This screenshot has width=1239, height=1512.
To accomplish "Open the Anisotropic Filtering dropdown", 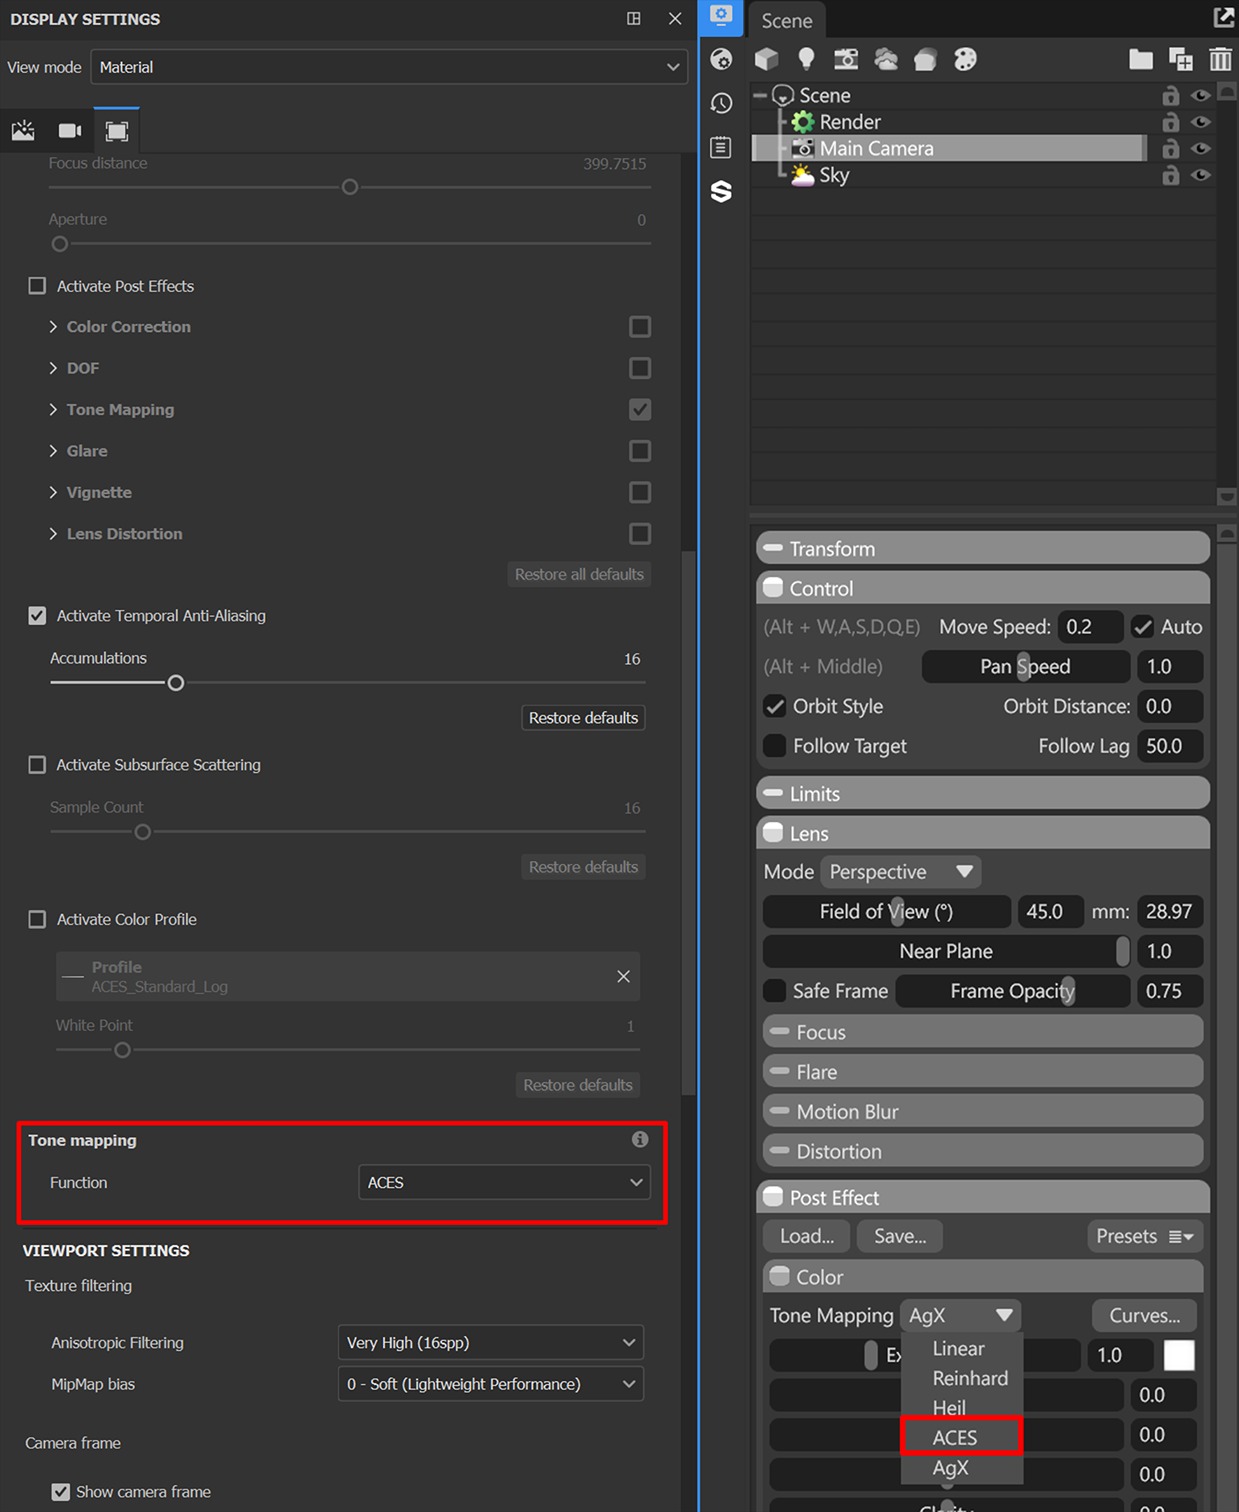I will pyautogui.click(x=490, y=1342).
